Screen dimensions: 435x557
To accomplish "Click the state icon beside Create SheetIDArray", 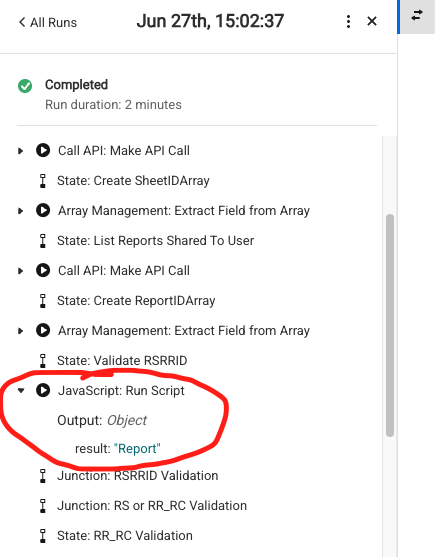I will (x=43, y=181).
